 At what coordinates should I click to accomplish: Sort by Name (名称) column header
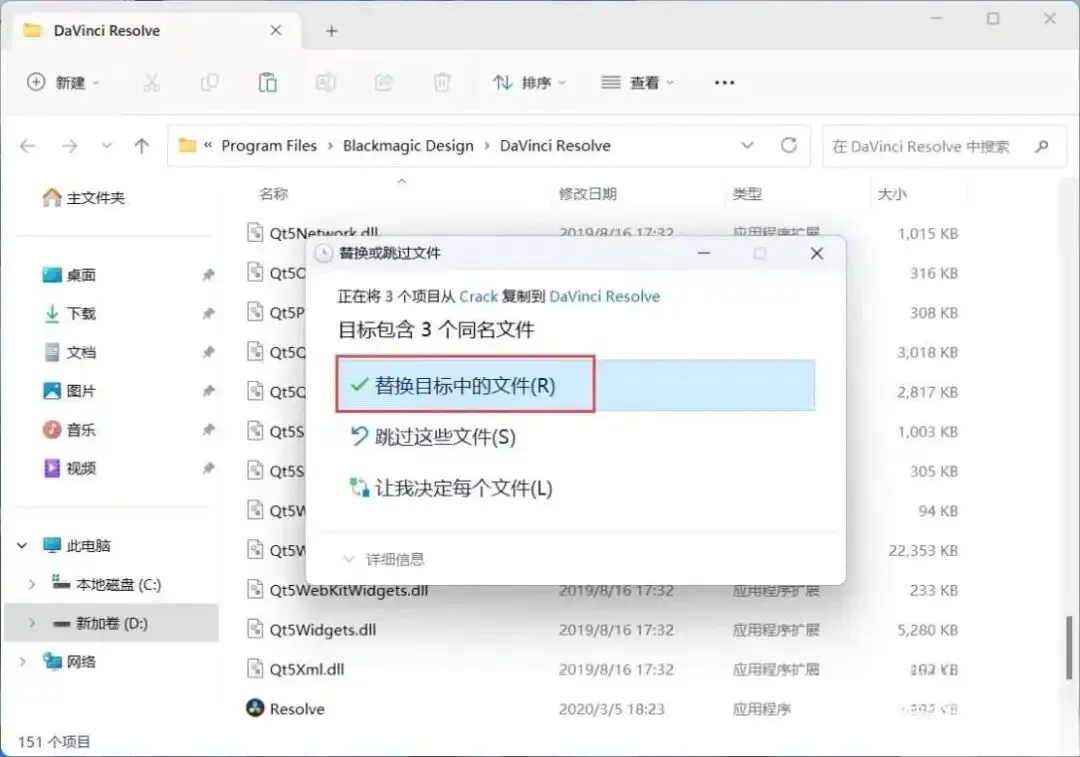(x=273, y=194)
